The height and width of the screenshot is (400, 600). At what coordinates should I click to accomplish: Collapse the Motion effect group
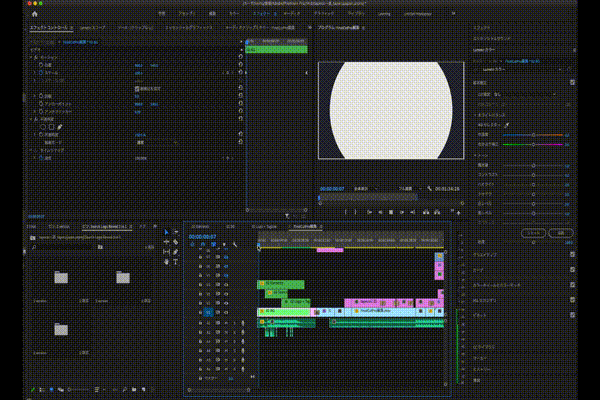[x=31, y=57]
